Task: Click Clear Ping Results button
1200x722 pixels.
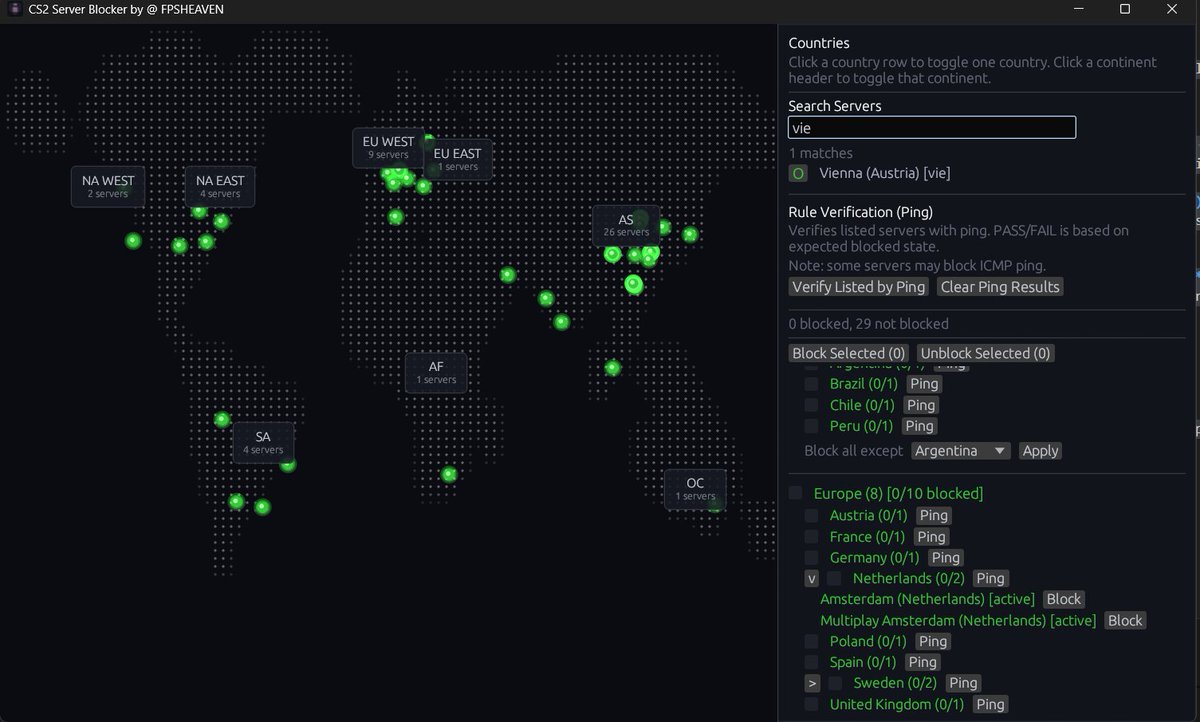Action: [x=1000, y=287]
